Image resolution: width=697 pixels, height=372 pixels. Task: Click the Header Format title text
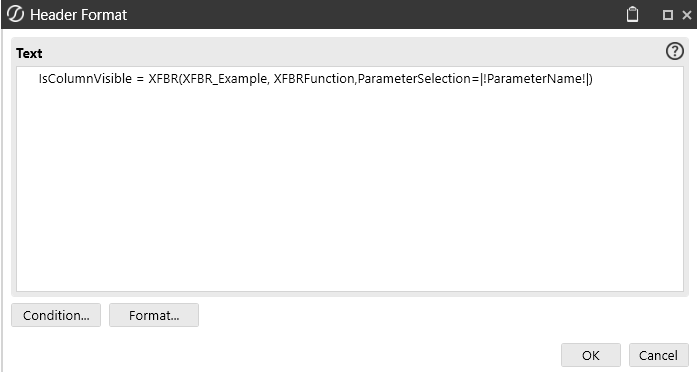click(x=79, y=15)
